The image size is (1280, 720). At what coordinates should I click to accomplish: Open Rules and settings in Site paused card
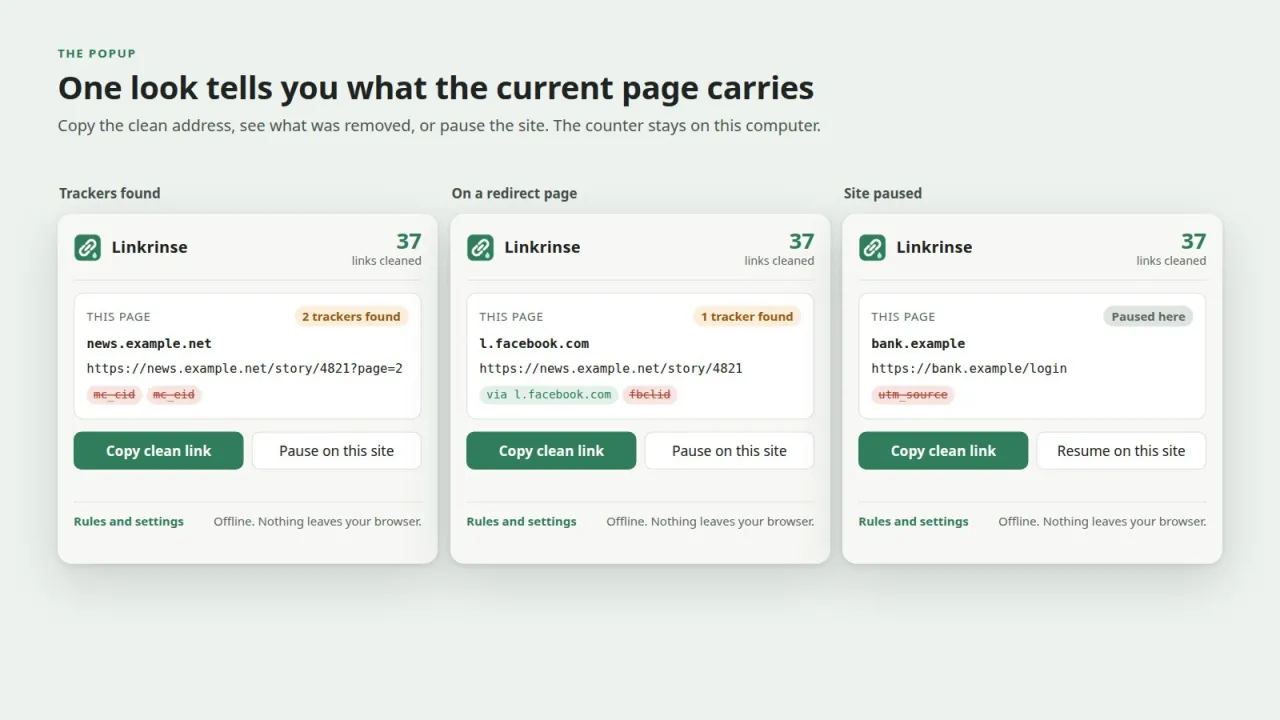coord(914,521)
